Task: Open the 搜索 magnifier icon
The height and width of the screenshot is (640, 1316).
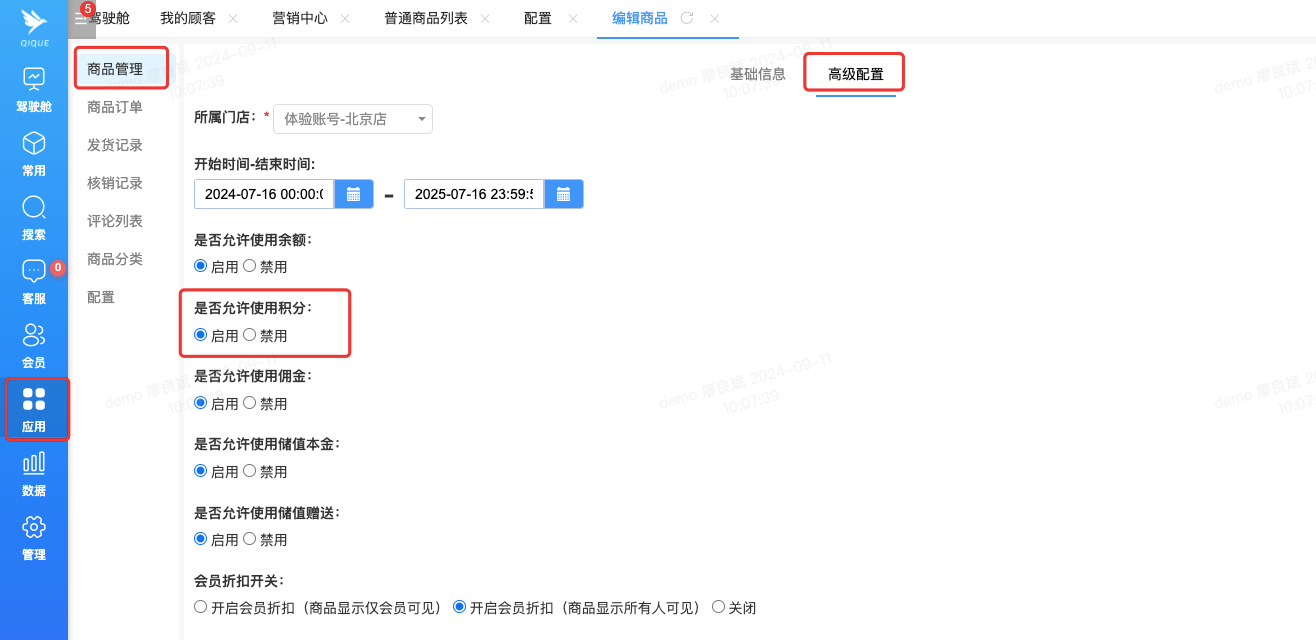Action: coord(34,216)
